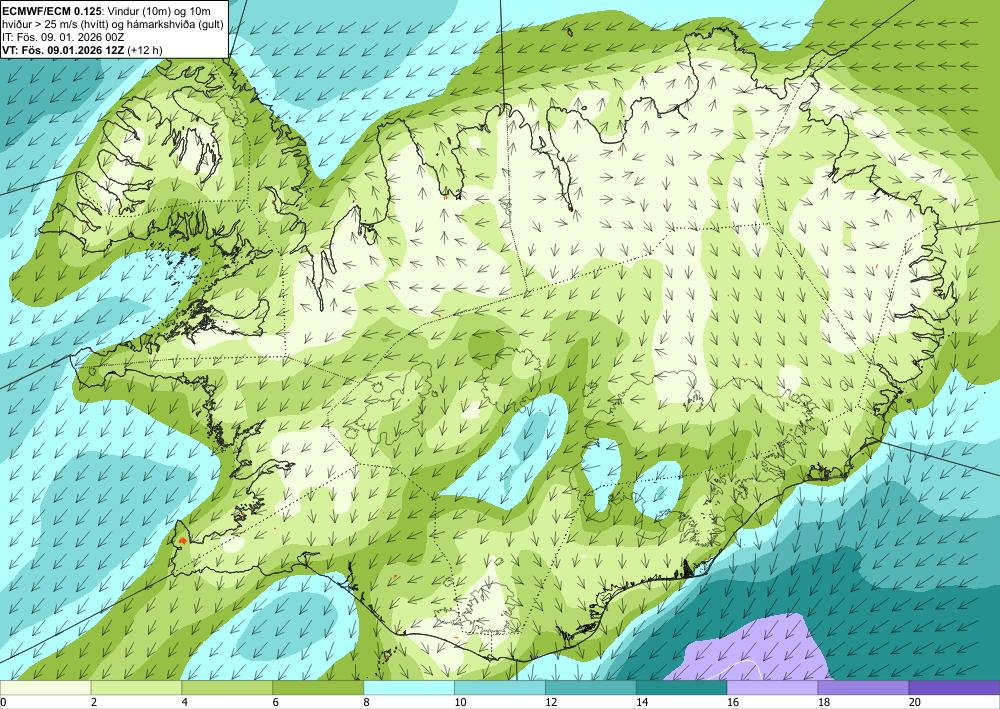
Task: Click the initial time 'IT: Fös. 09. 01. 2026 00Z'
Action: point(63,37)
